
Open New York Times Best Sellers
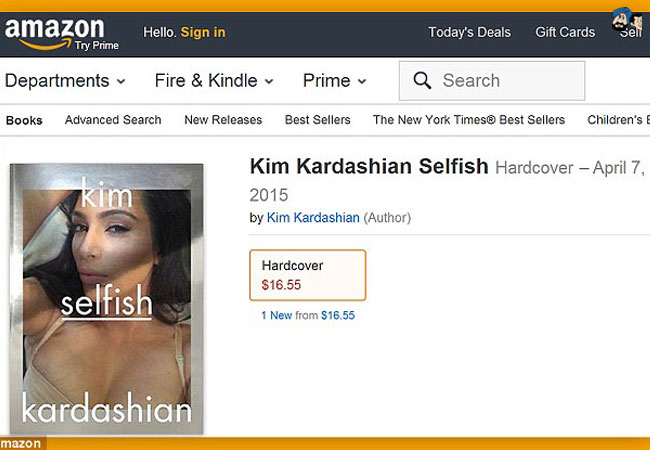coord(468,120)
